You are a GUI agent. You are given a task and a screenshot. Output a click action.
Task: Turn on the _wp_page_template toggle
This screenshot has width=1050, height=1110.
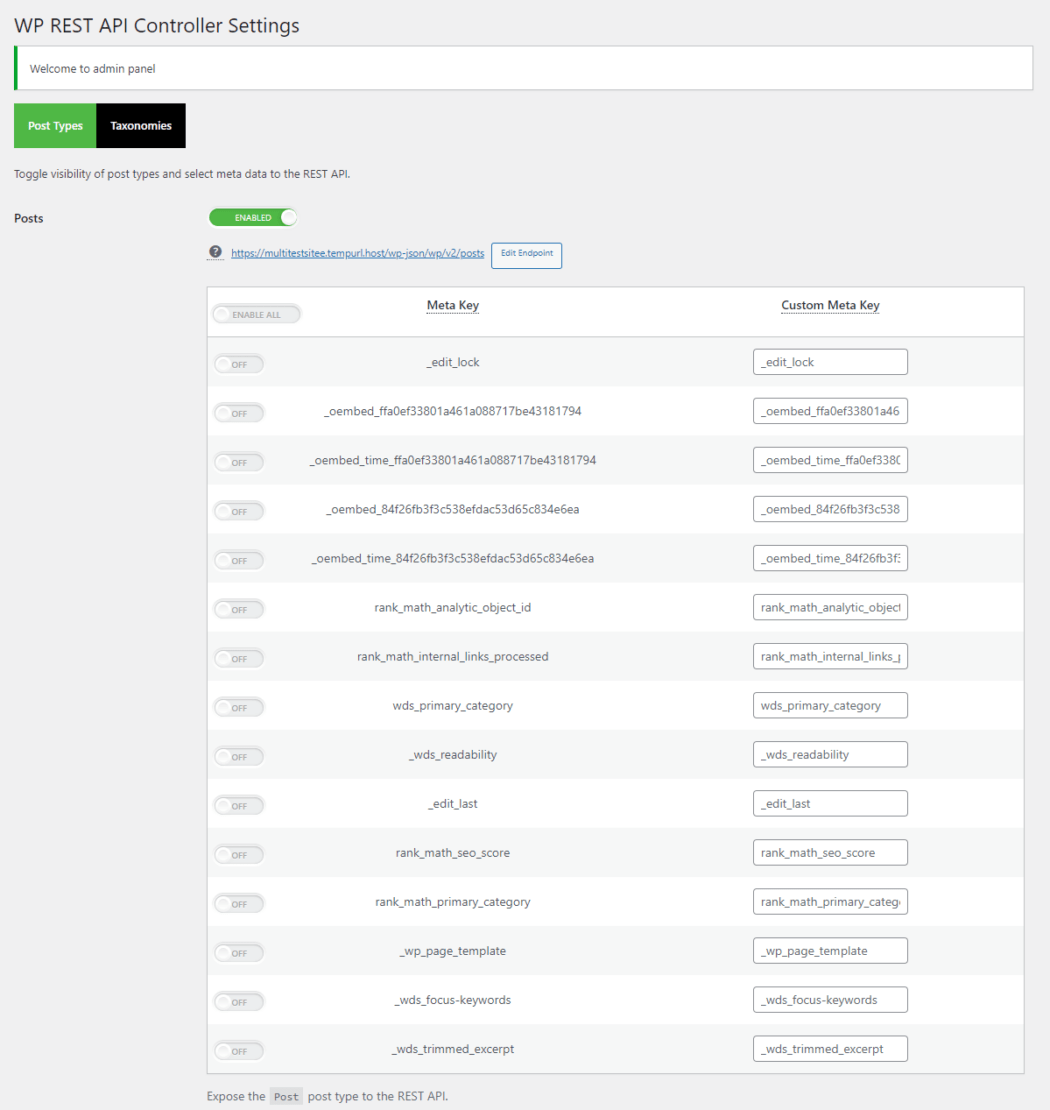239,953
